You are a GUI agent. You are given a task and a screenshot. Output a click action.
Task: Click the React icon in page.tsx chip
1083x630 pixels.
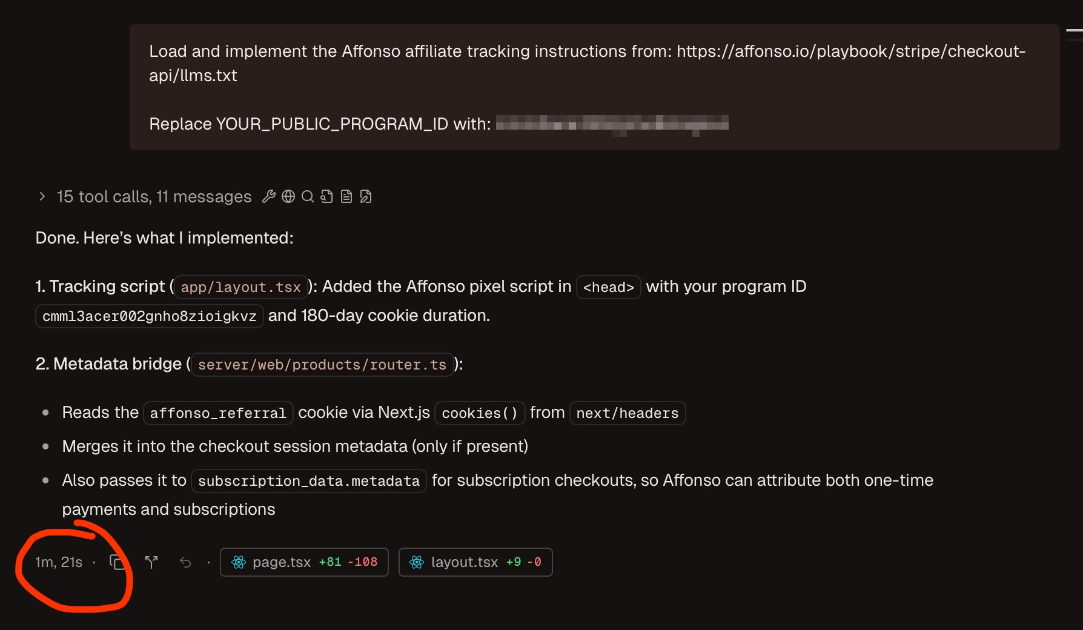(238, 562)
